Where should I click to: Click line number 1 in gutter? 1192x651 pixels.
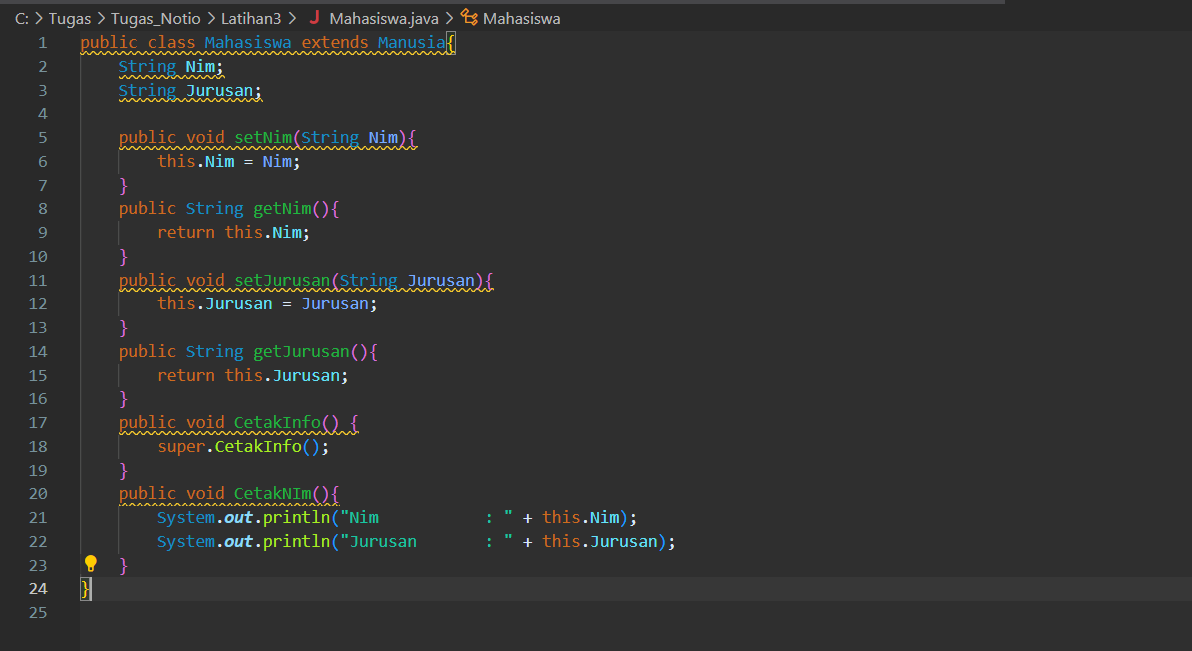[43, 43]
